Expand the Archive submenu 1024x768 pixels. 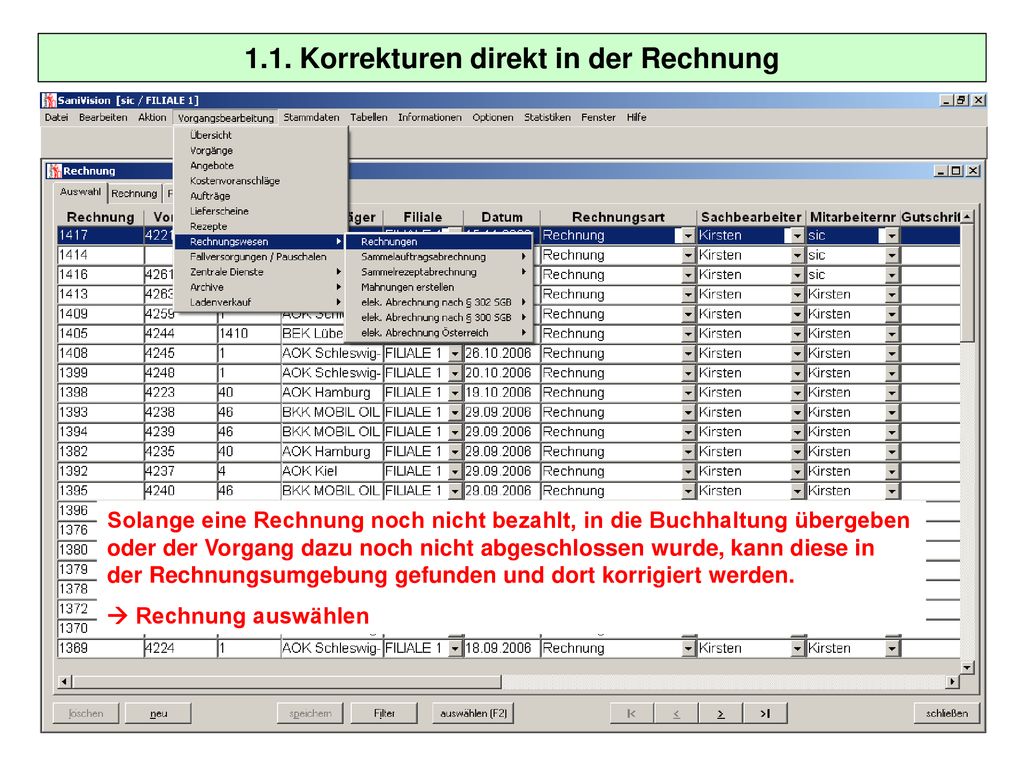261,287
